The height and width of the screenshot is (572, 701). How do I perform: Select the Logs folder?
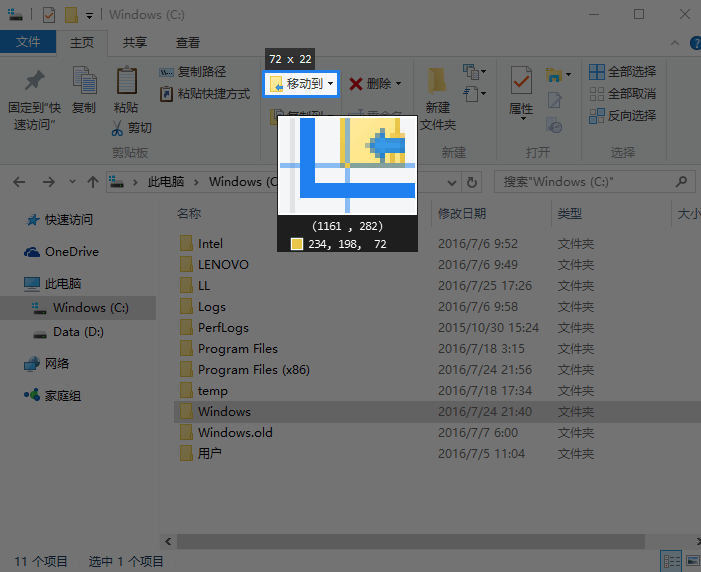click(x=203, y=307)
